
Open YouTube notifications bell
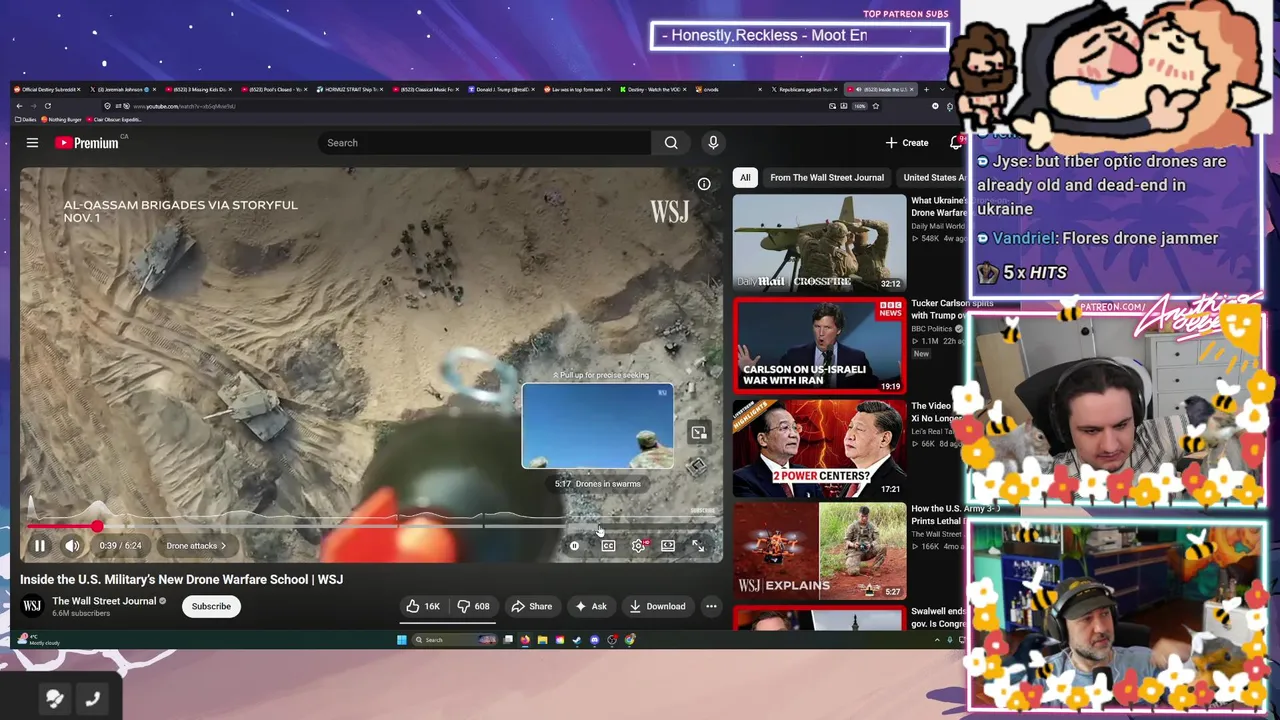pos(956,143)
